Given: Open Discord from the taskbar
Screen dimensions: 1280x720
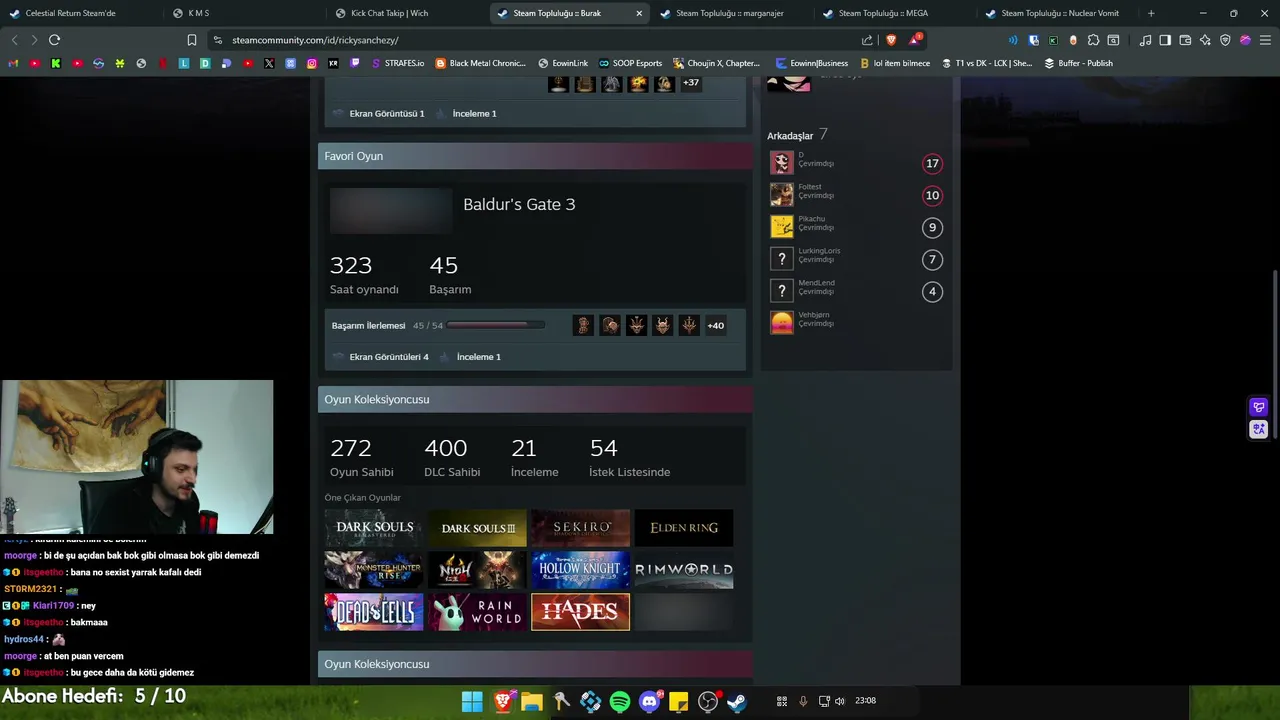Looking at the screenshot, I should 649,701.
